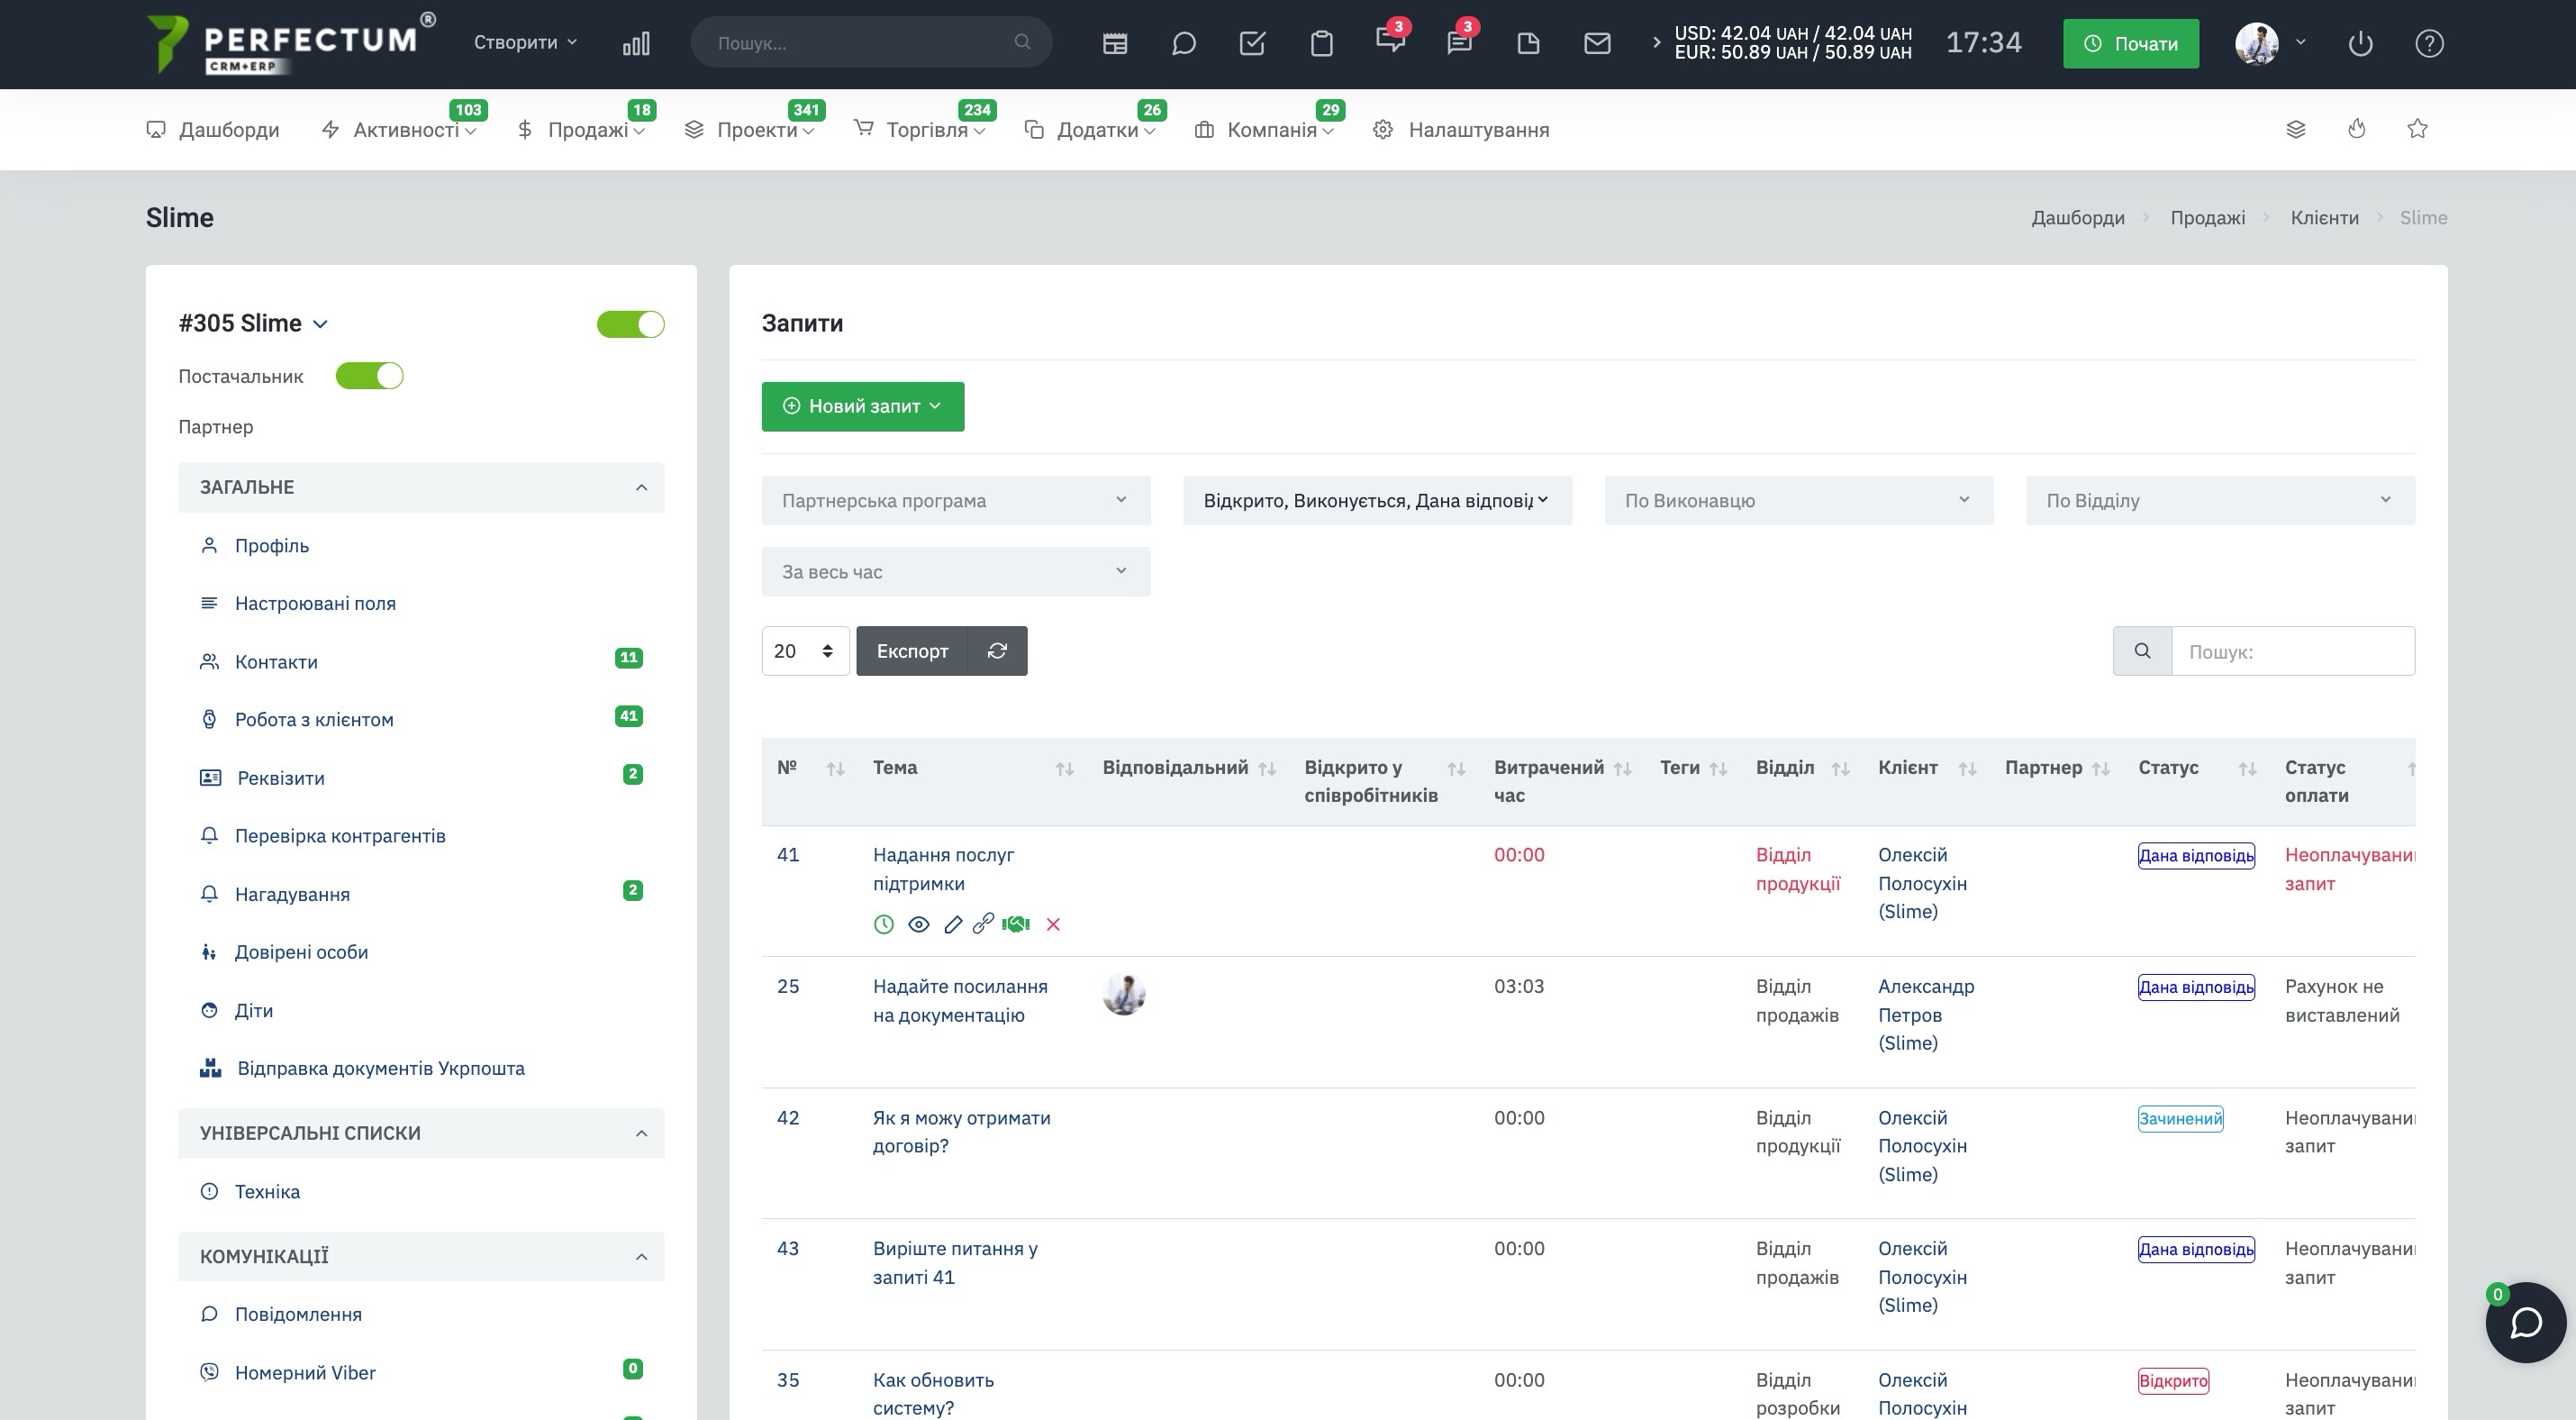
Task: Click the responsible avatar in request 25
Action: (1124, 995)
